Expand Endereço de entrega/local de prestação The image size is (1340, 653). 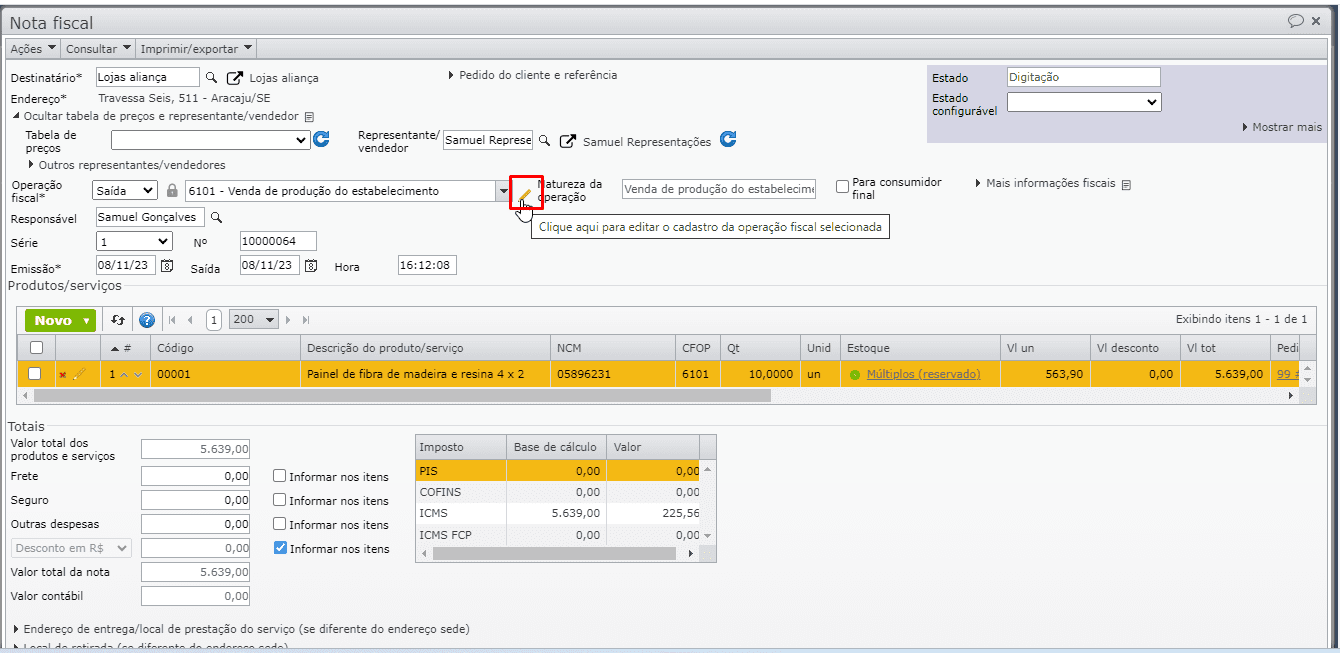coord(243,629)
